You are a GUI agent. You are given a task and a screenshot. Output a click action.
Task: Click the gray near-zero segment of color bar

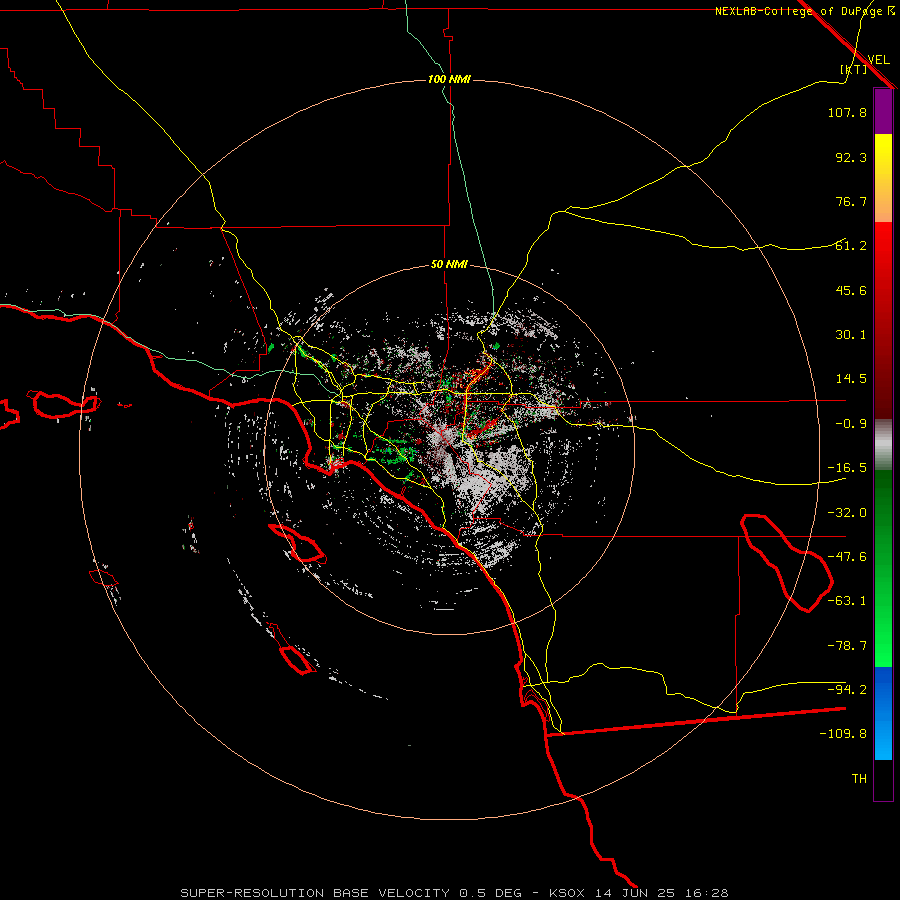(x=883, y=445)
